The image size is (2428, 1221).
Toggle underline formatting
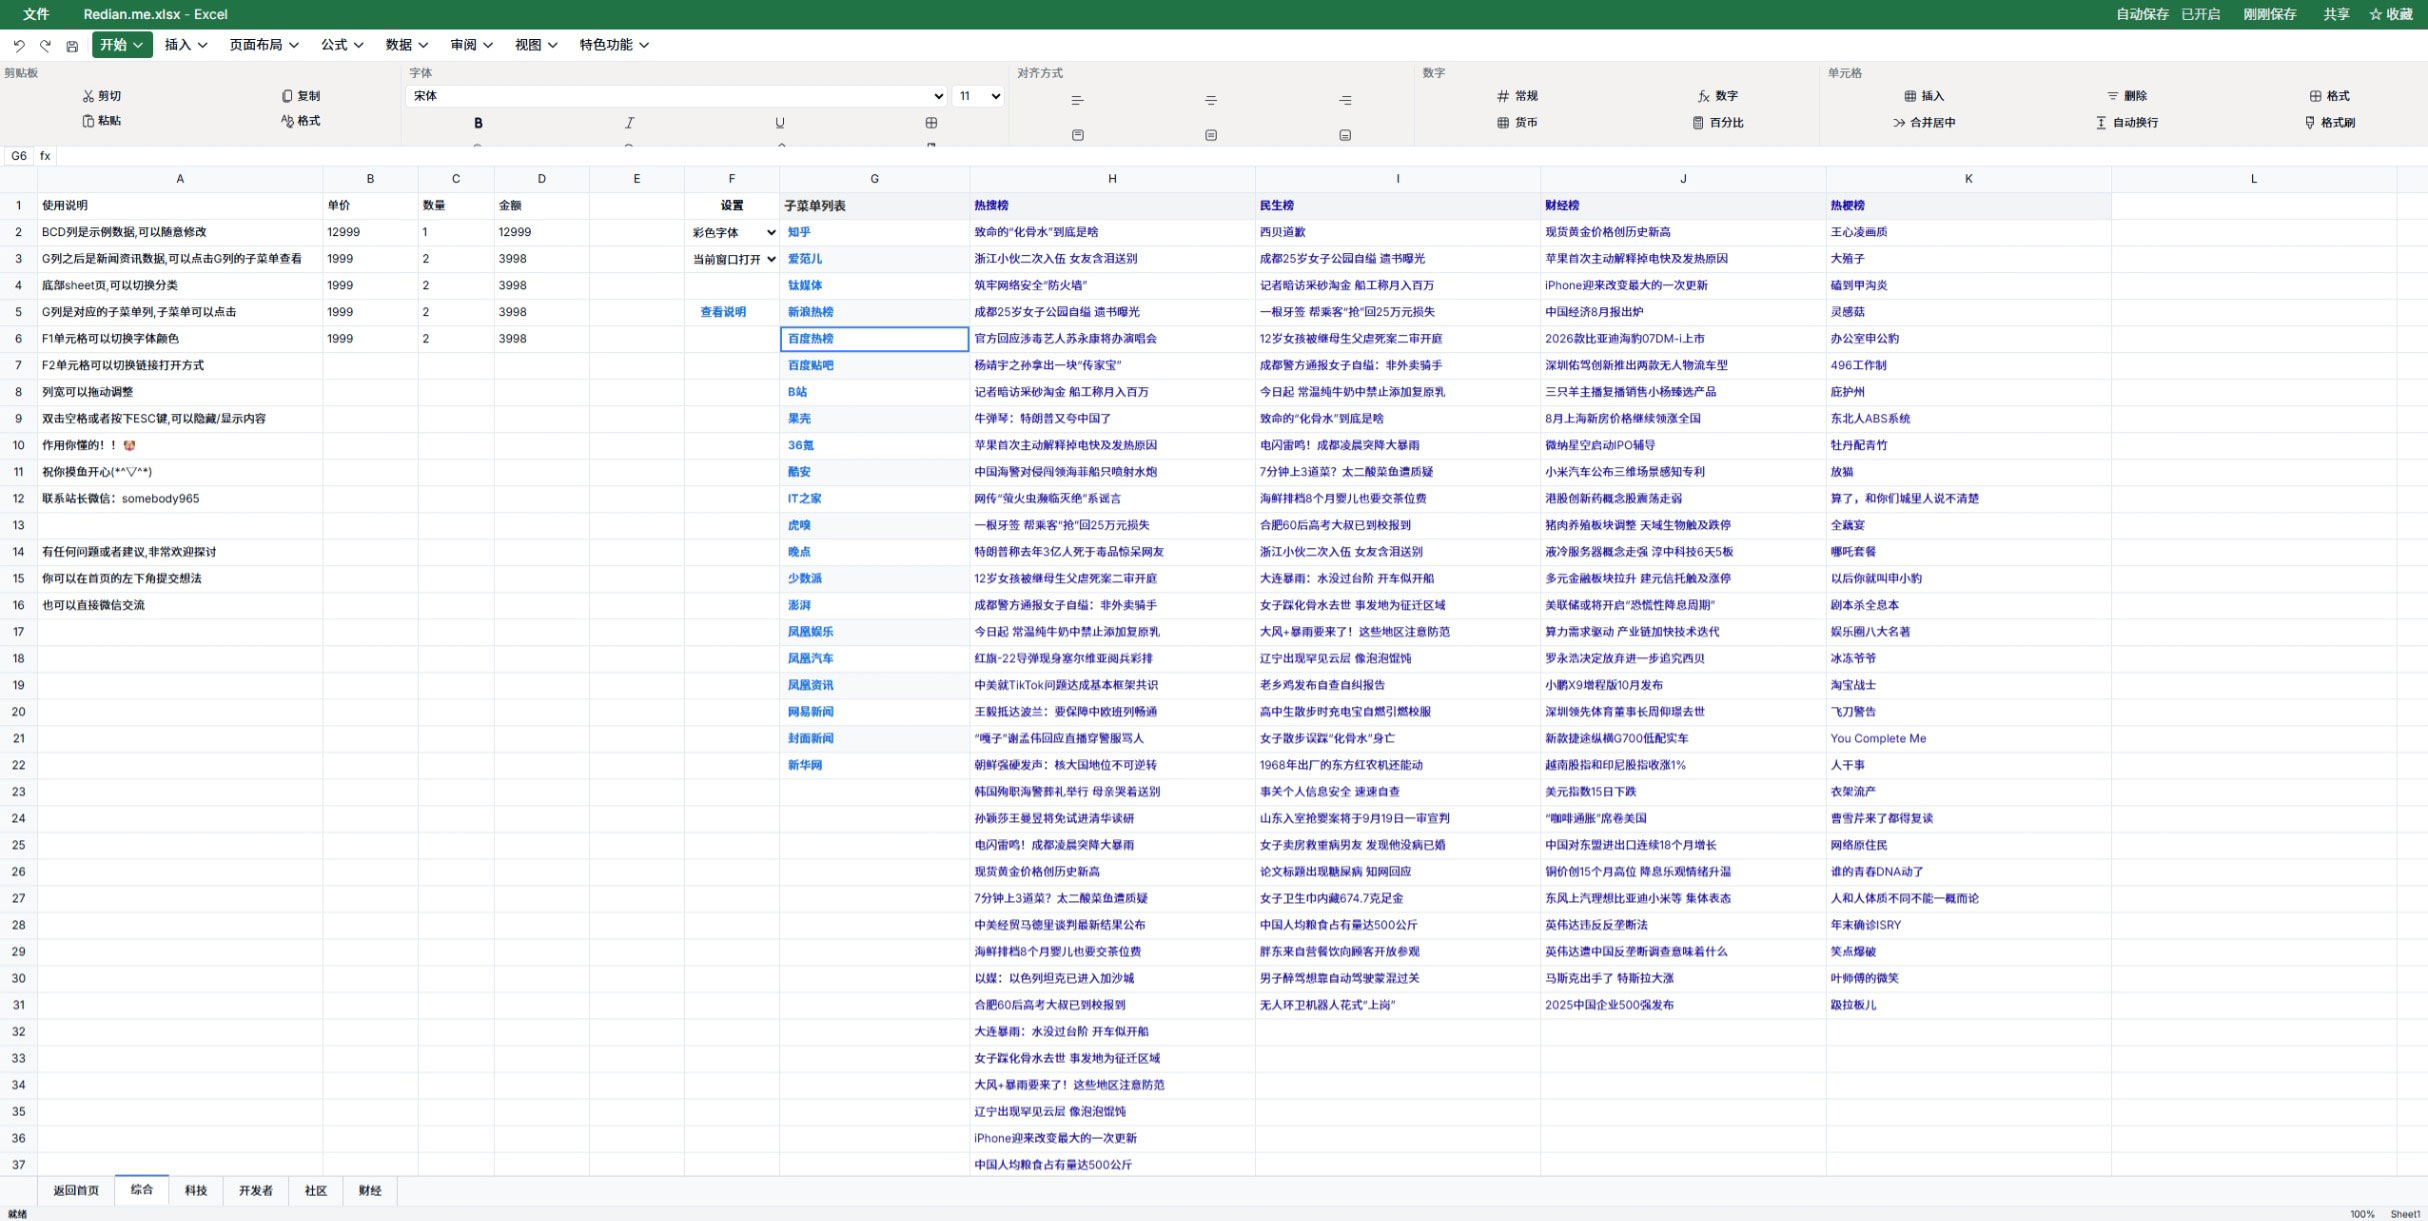point(780,123)
